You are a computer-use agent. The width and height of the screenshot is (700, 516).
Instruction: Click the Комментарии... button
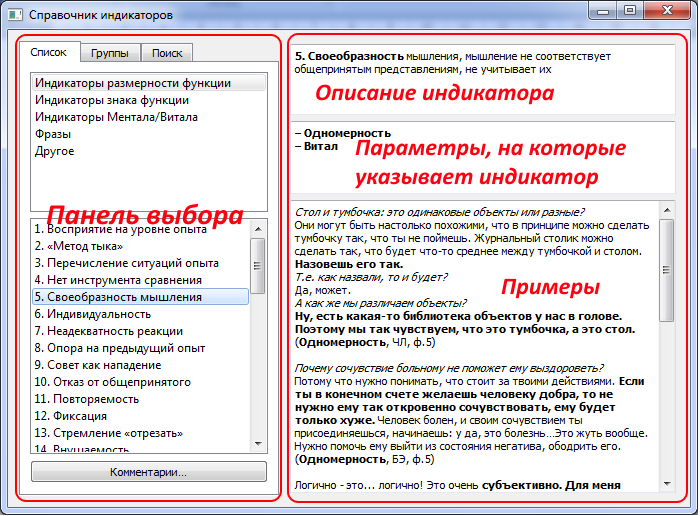tap(149, 471)
